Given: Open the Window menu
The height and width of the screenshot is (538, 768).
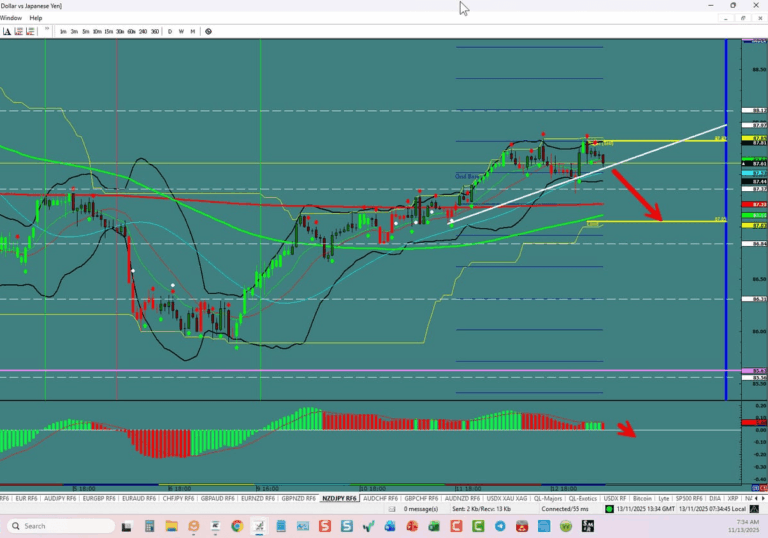Looking at the screenshot, I should click(x=11, y=18).
